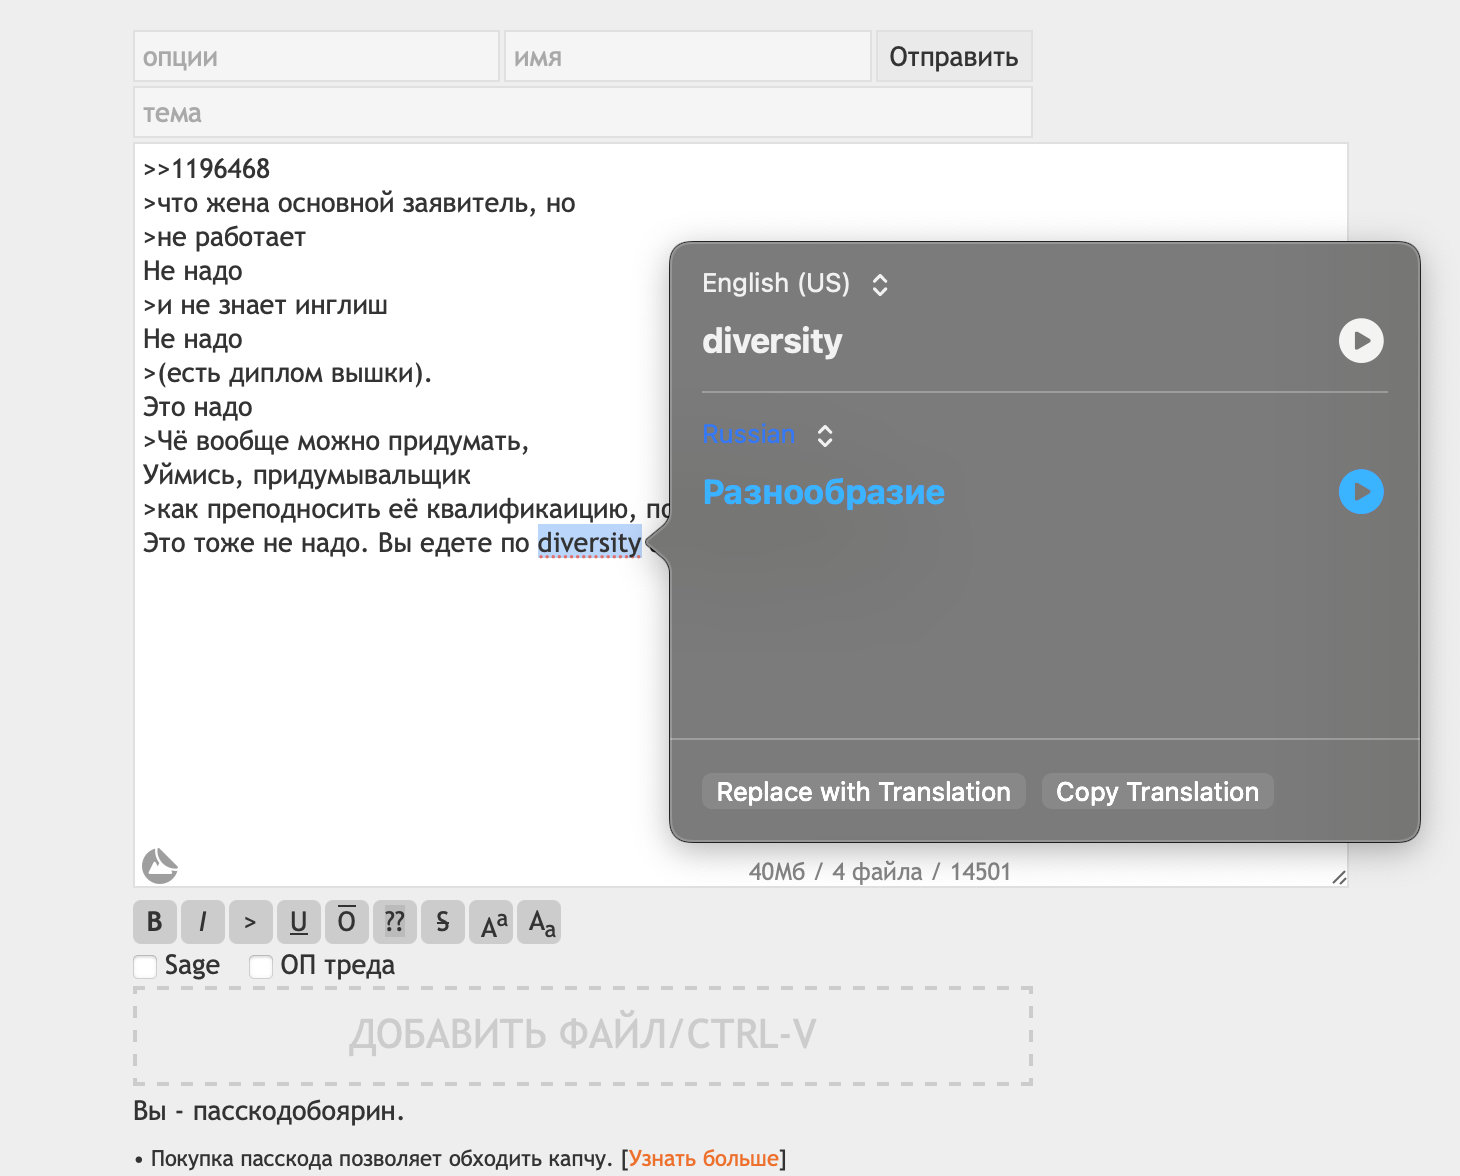
Task: Click the Вы - пасскодобоярин. status text
Action: click(269, 1111)
